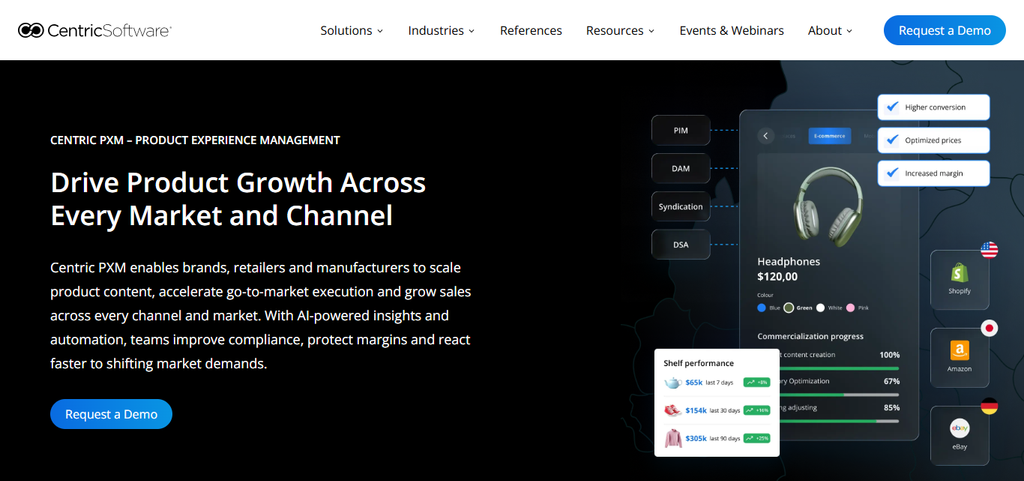
Task: Click the Centric Software logo
Action: click(x=95, y=30)
